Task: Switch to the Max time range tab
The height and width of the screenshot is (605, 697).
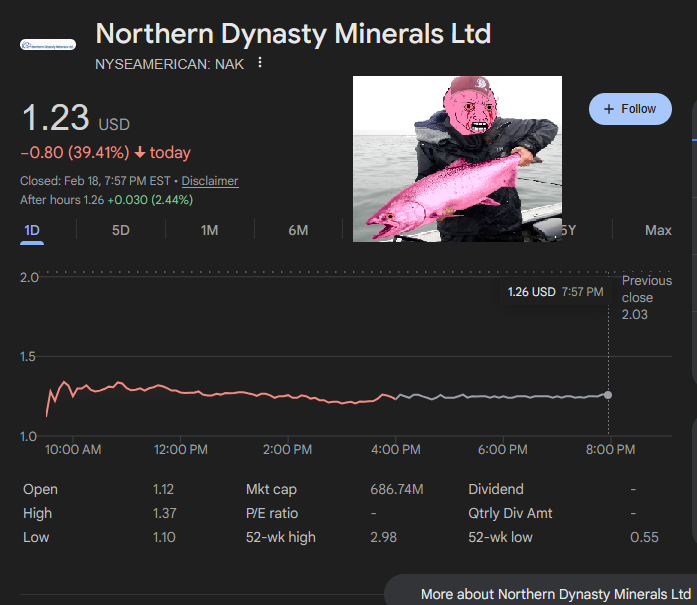Action: pos(658,230)
